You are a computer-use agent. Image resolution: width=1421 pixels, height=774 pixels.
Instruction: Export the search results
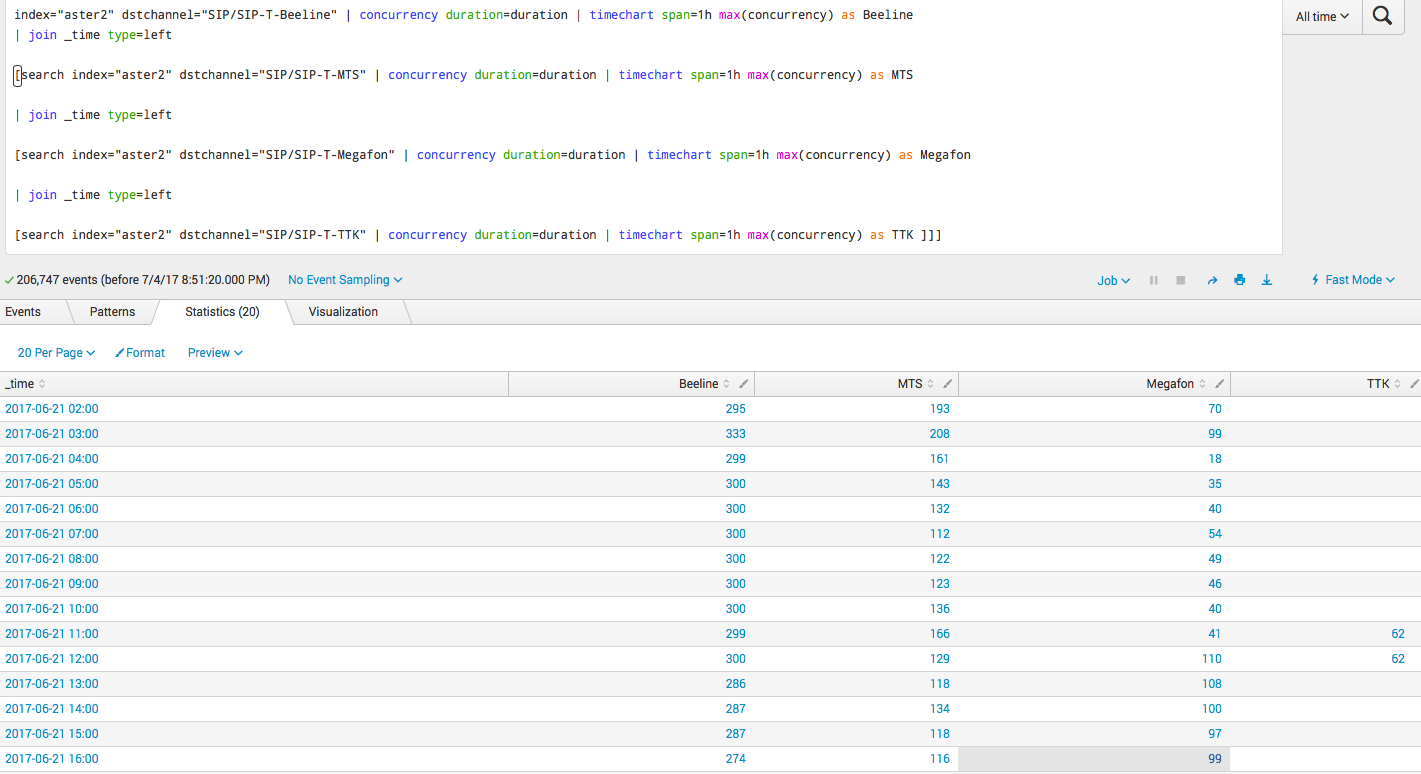click(x=1266, y=280)
